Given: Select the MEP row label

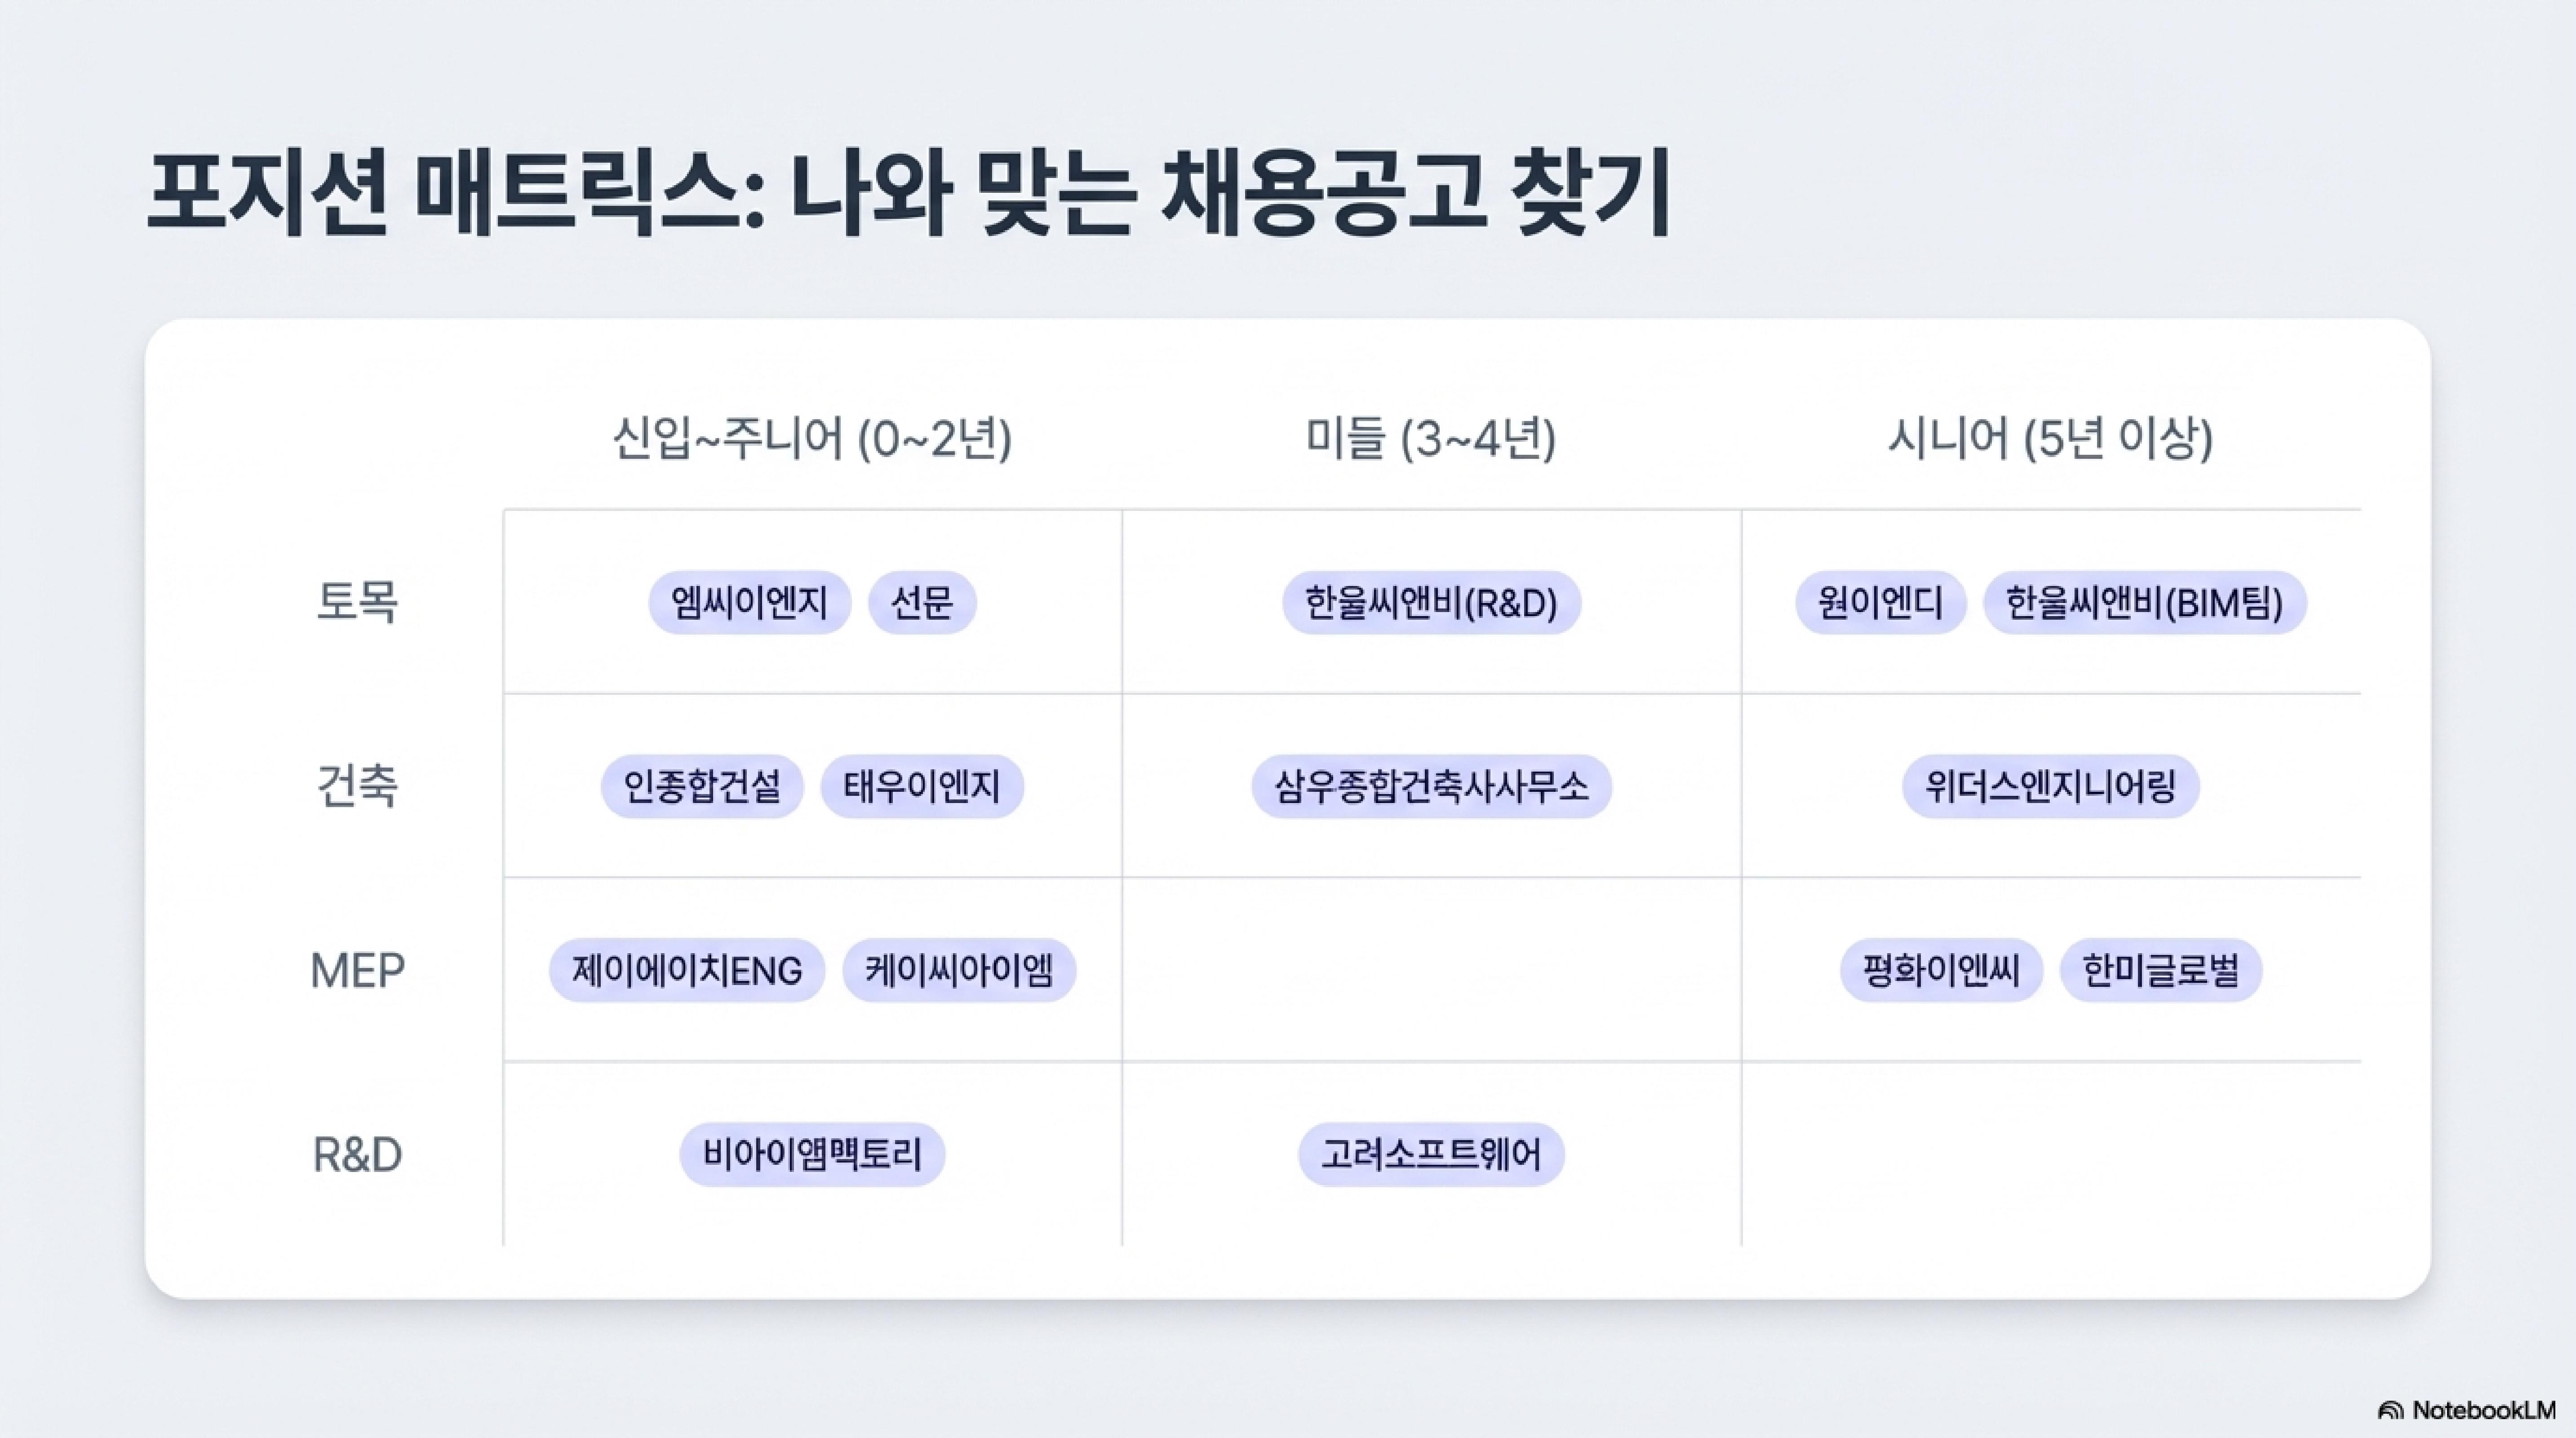Looking at the screenshot, I should click(x=357, y=971).
